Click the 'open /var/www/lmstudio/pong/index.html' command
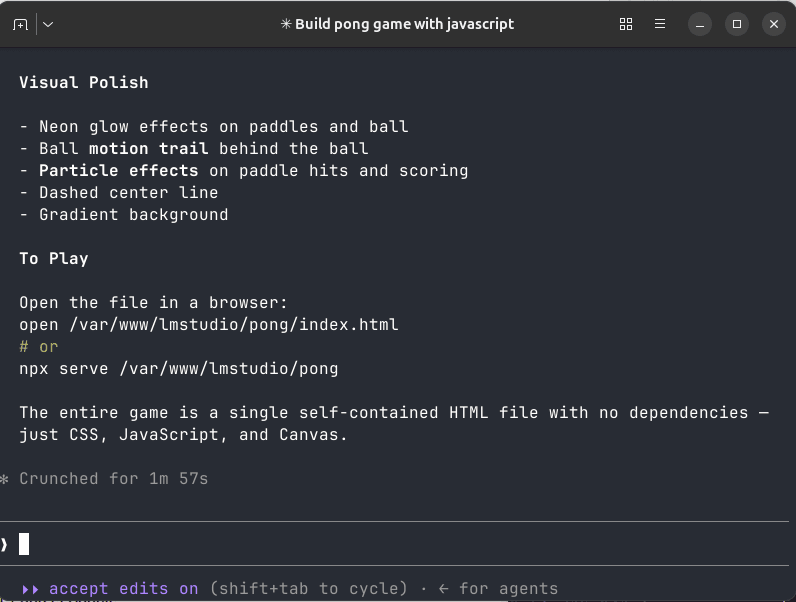Image resolution: width=796 pixels, height=602 pixels. 209,324
